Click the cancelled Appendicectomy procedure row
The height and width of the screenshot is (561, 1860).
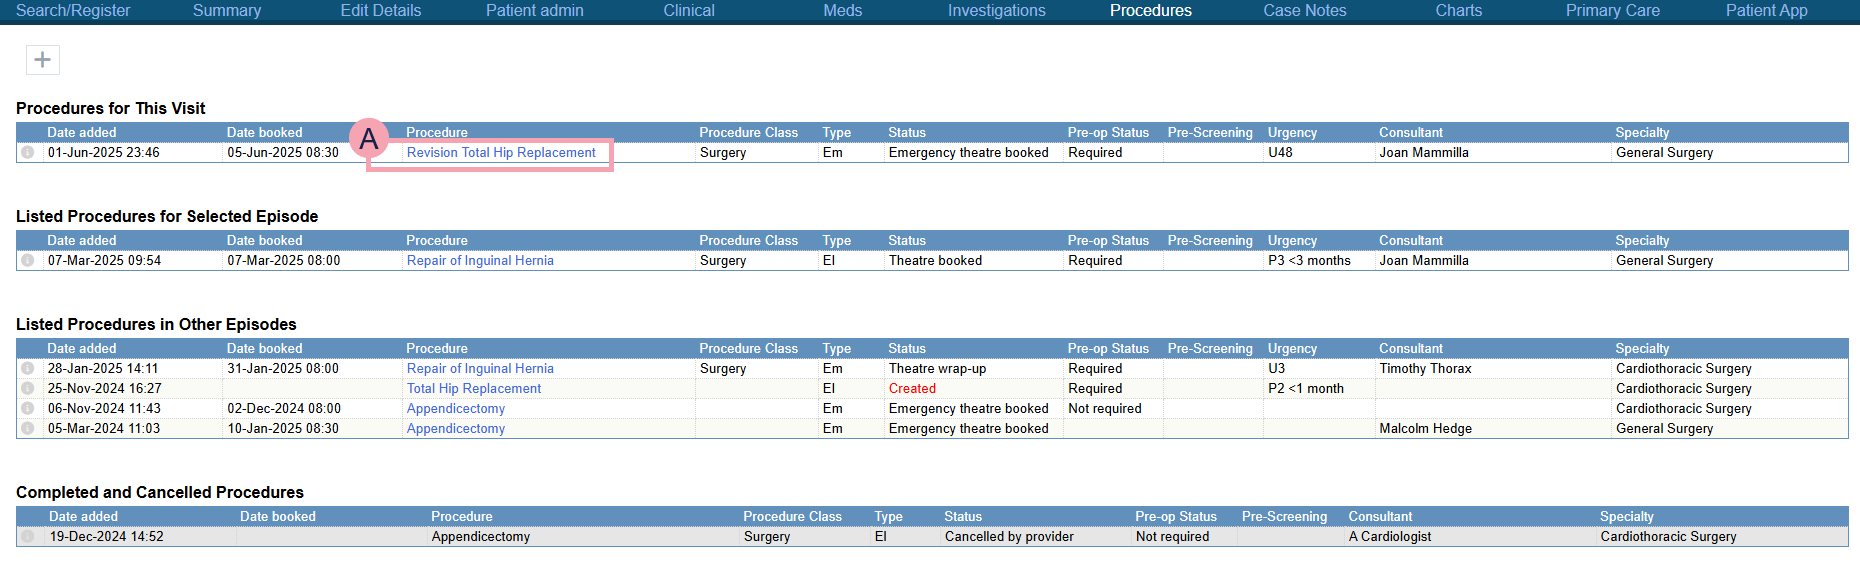pos(480,537)
